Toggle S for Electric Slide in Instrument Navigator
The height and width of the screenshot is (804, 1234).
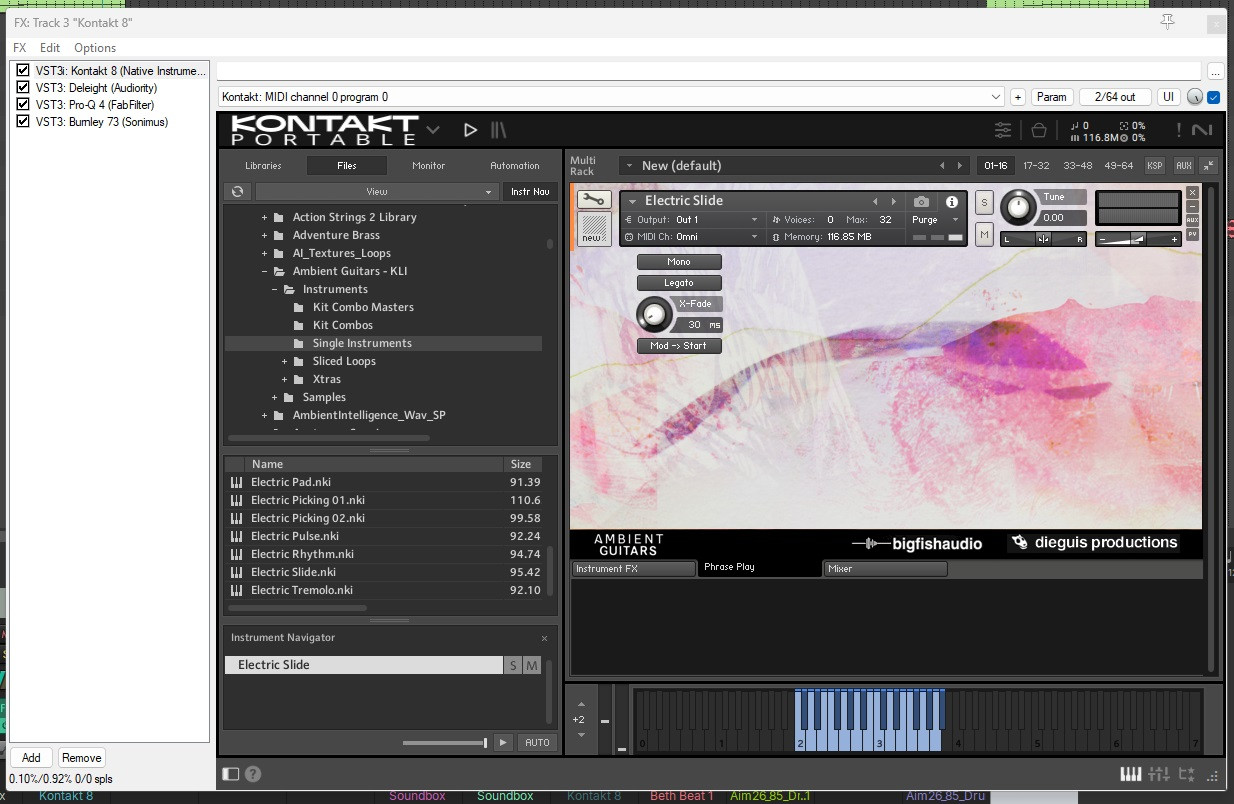[513, 665]
